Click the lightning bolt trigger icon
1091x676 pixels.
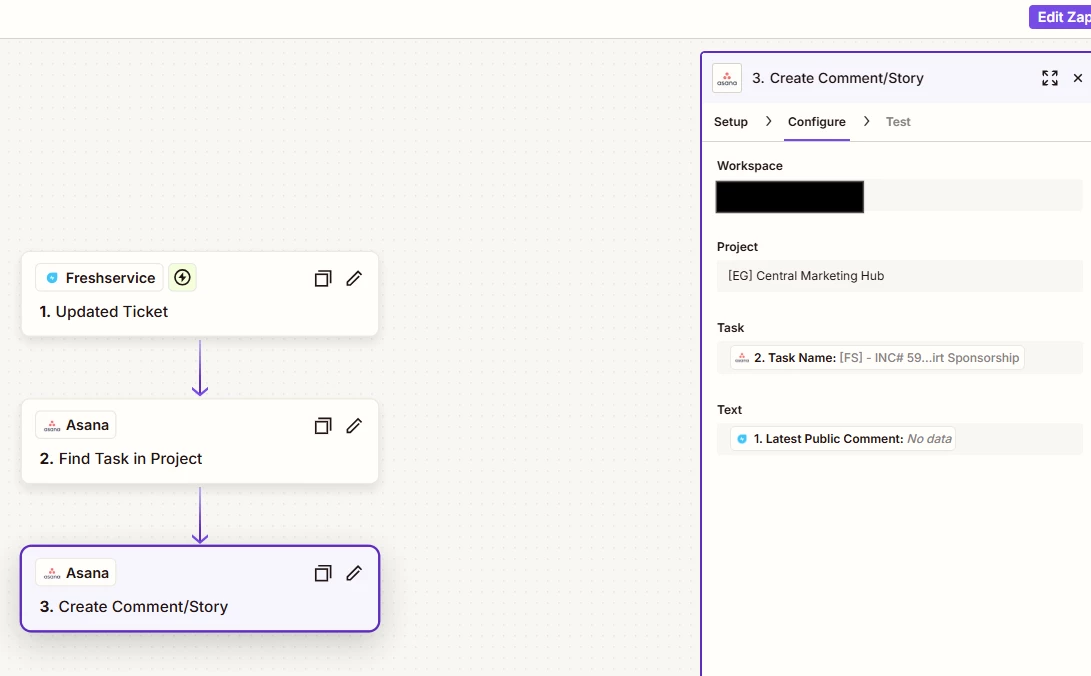[182, 277]
